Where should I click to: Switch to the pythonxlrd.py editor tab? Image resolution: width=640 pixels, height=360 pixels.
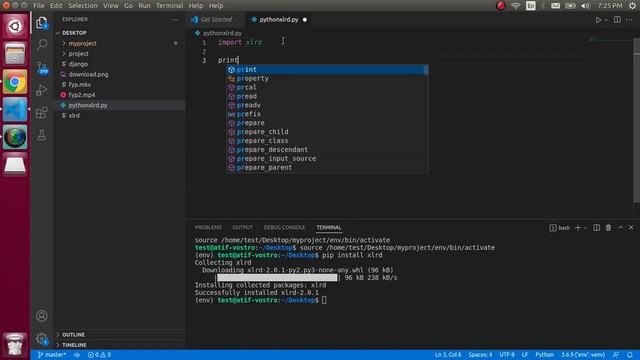[x=279, y=20]
